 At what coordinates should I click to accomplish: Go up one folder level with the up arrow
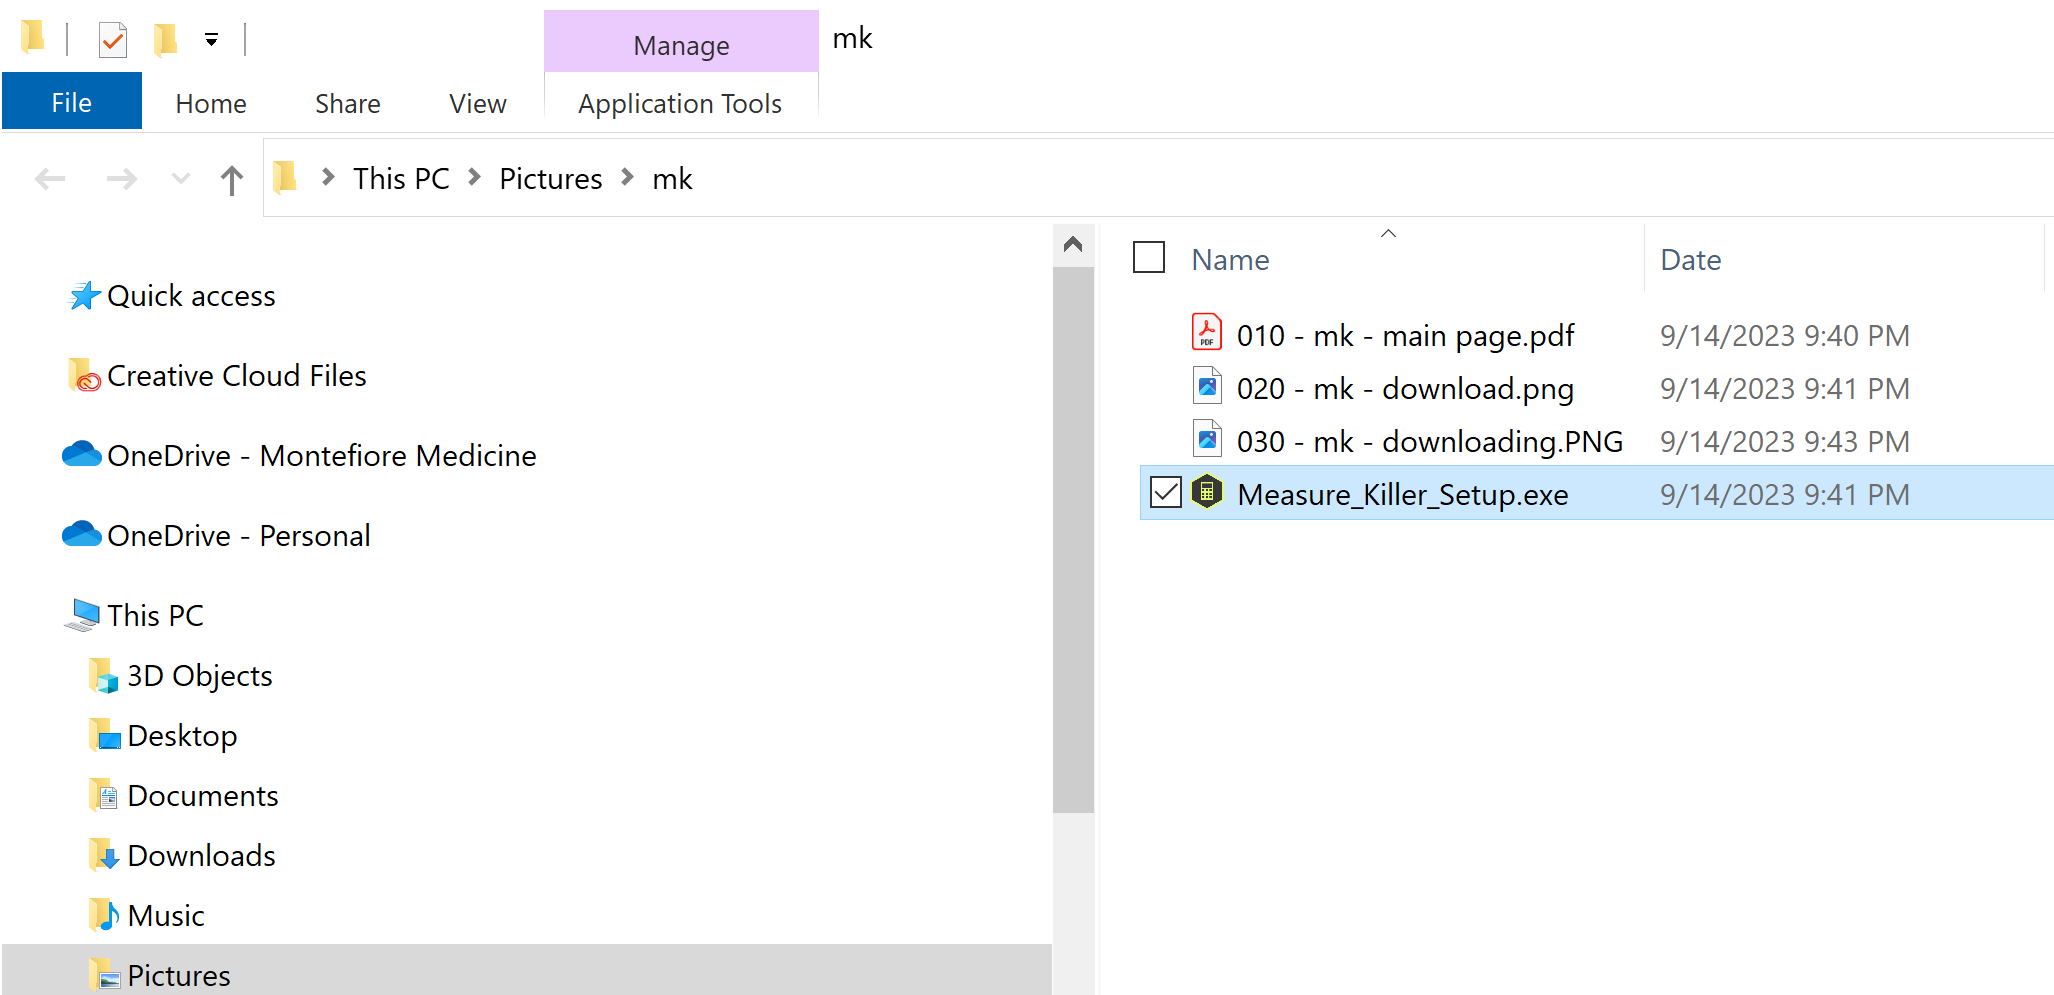click(231, 178)
